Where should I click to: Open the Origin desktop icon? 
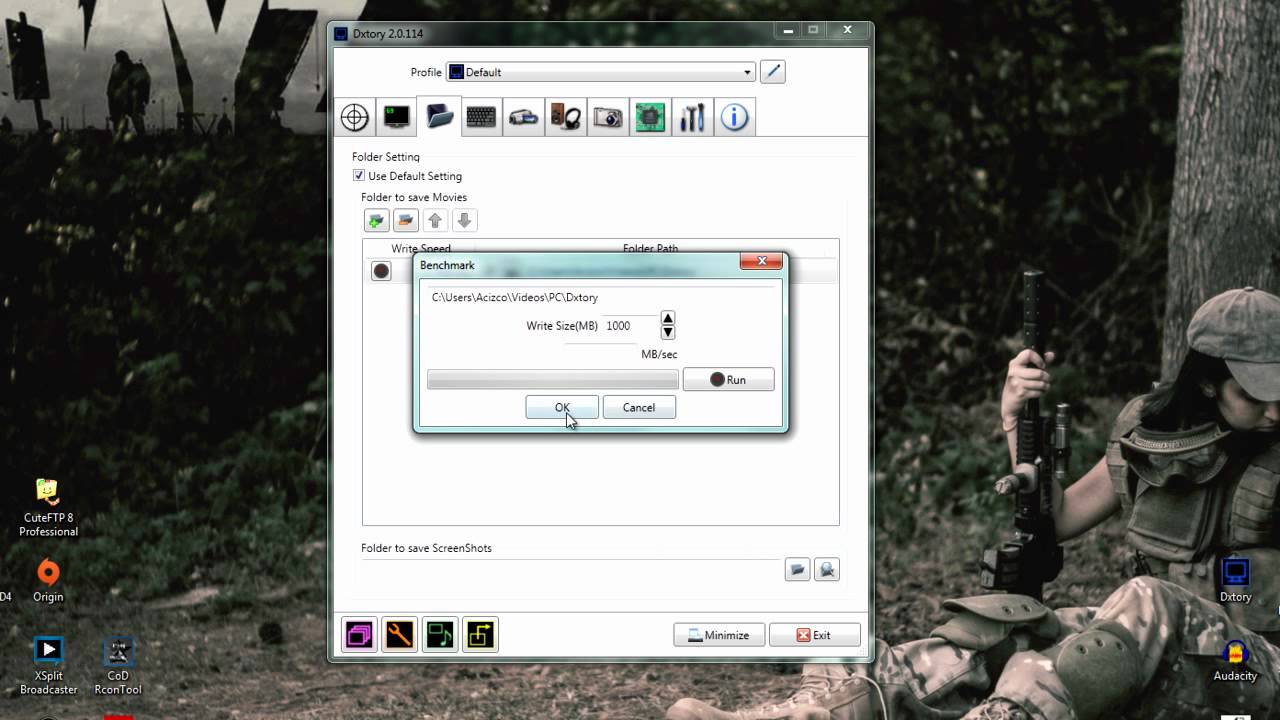point(48,581)
